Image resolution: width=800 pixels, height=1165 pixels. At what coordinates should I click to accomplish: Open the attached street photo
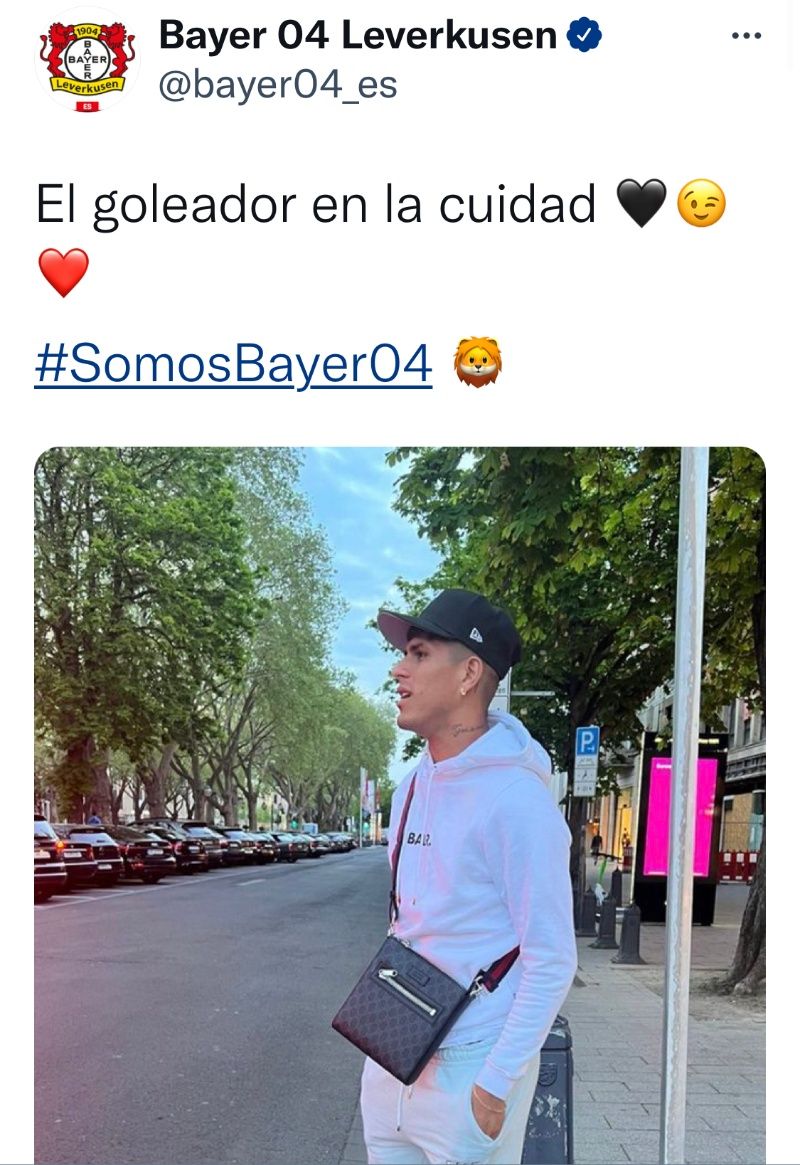click(400, 805)
